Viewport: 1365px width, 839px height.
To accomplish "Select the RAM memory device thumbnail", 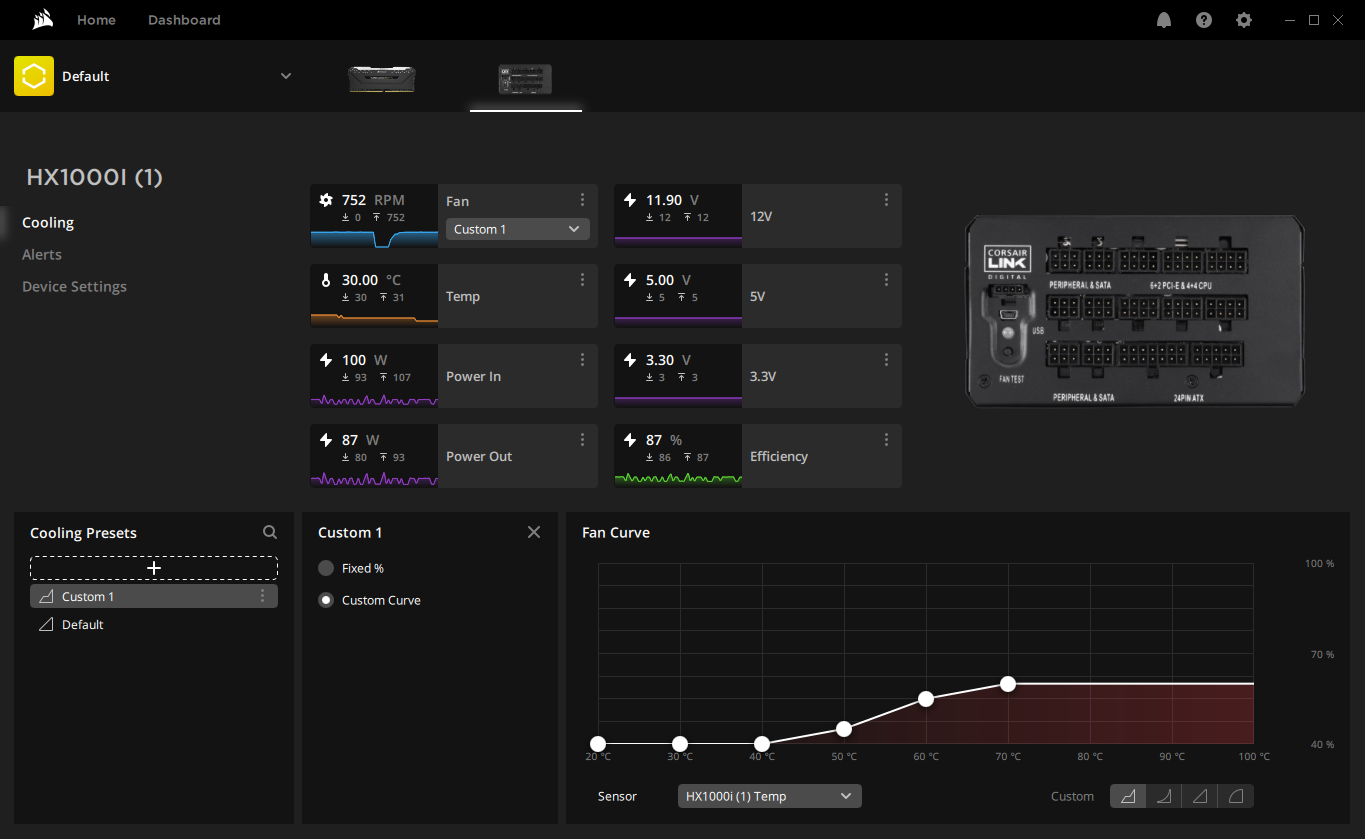I will click(381, 79).
